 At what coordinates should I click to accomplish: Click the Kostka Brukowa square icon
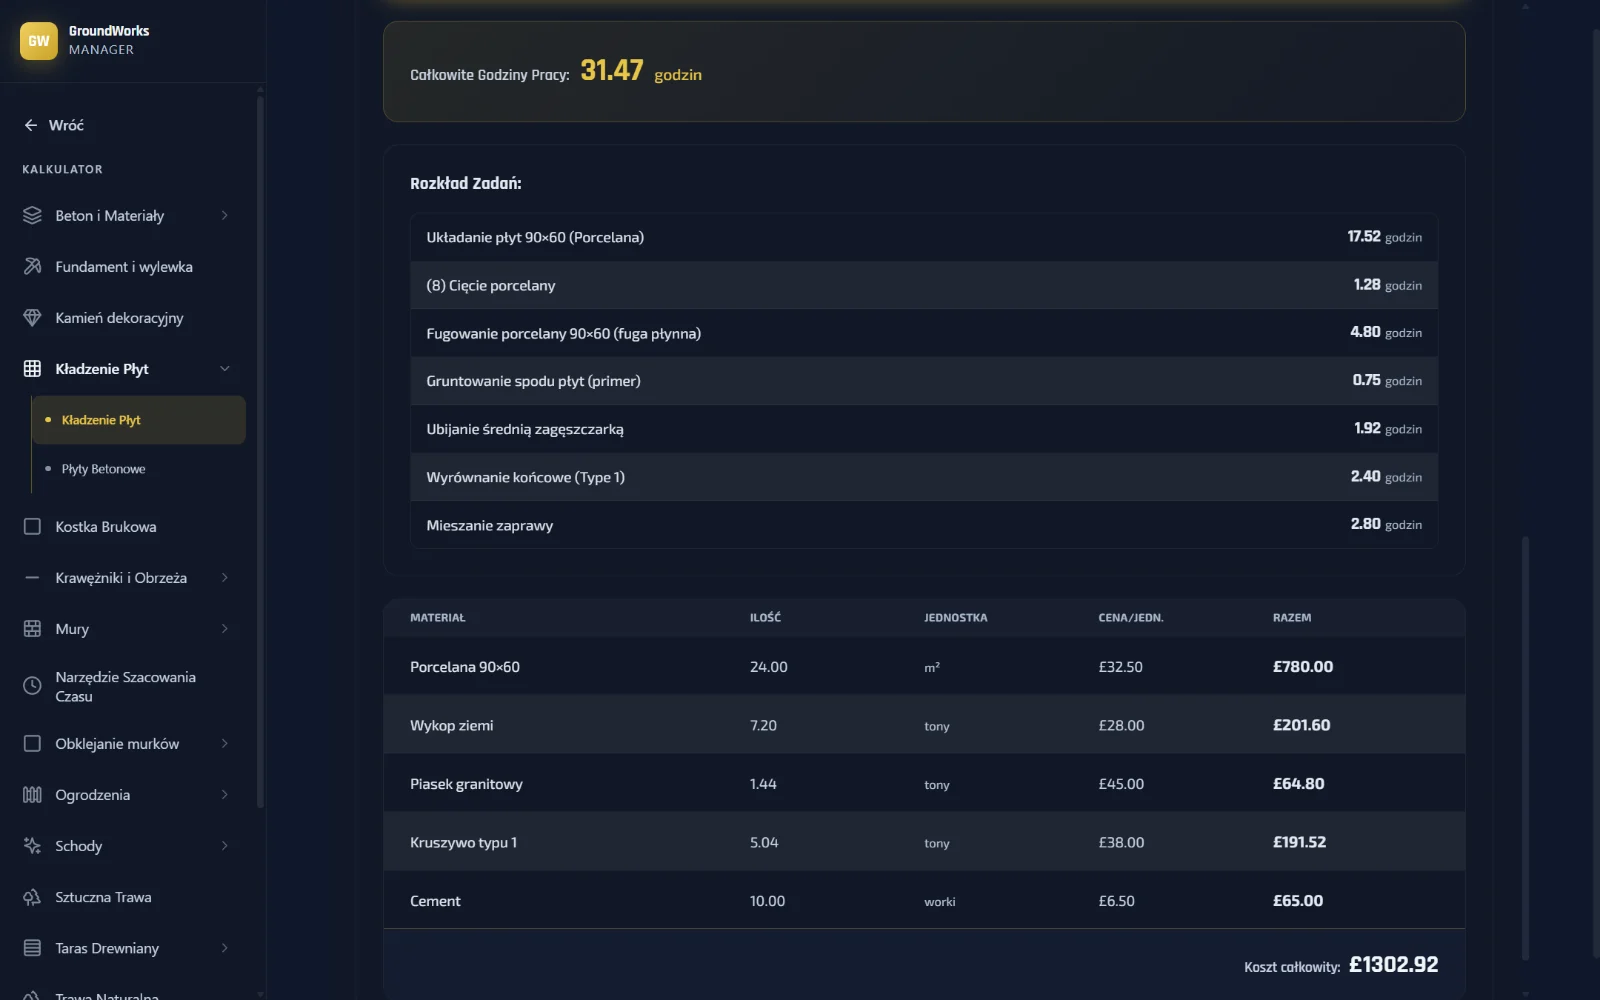[x=32, y=526]
